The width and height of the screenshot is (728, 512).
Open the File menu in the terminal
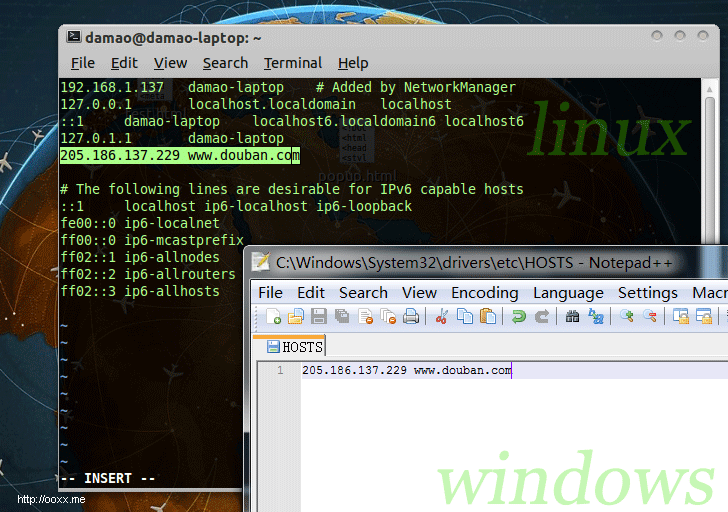point(83,63)
